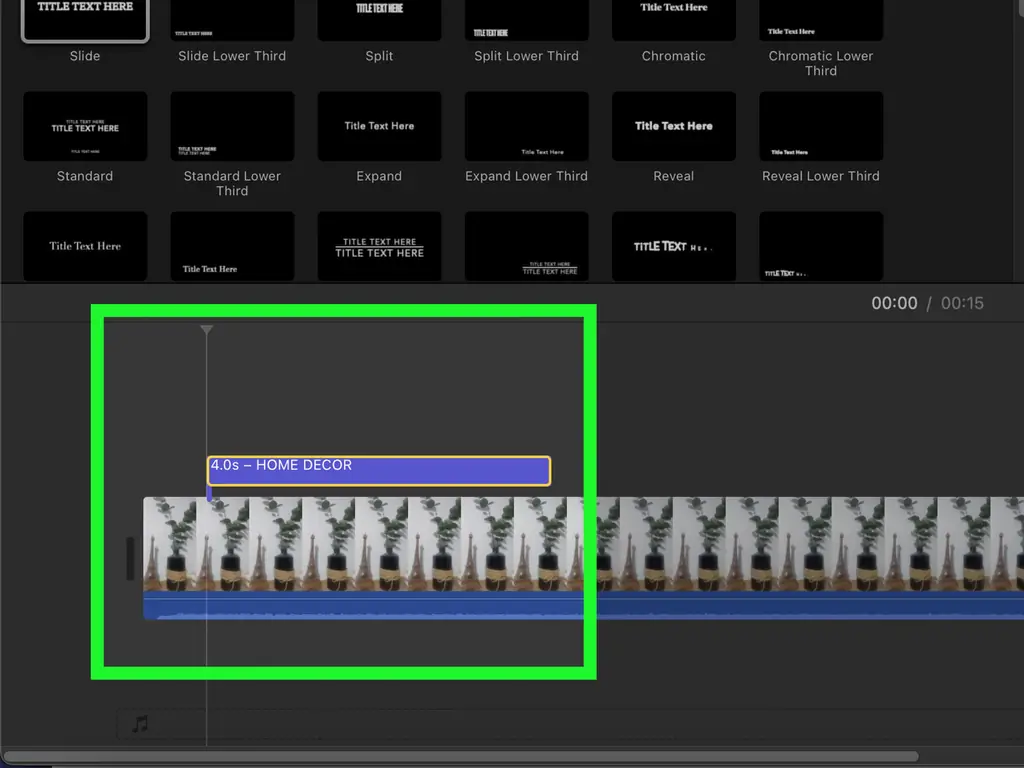The width and height of the screenshot is (1024, 768).
Task: Select the Slide title thumbnail
Action: tap(85, 20)
